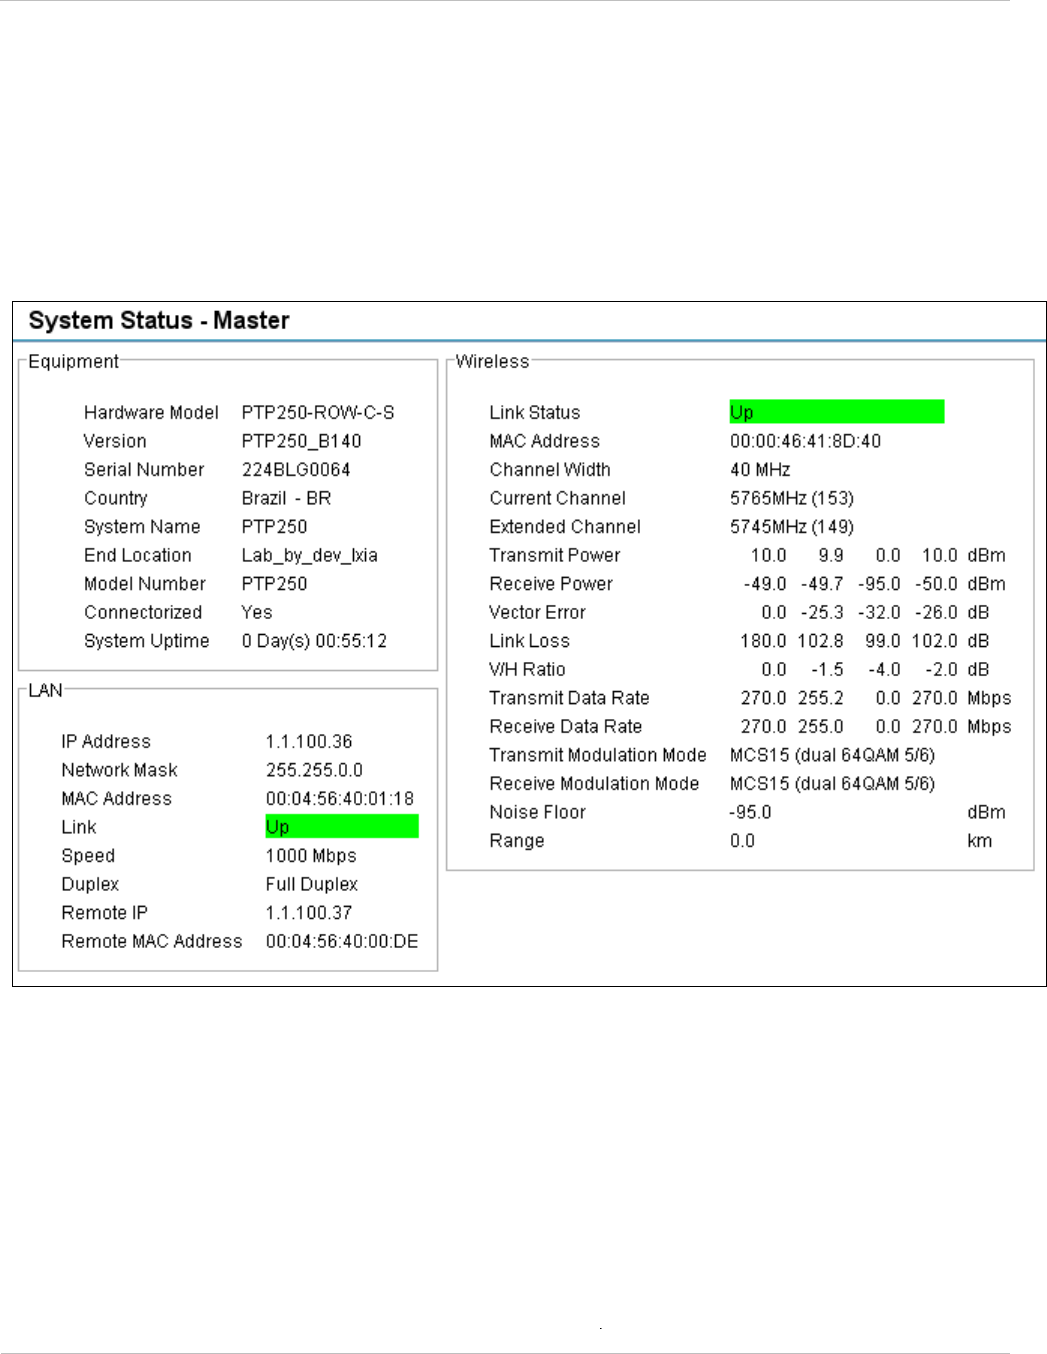
Task: Click the Remote MAC Address label
Action: tap(152, 941)
